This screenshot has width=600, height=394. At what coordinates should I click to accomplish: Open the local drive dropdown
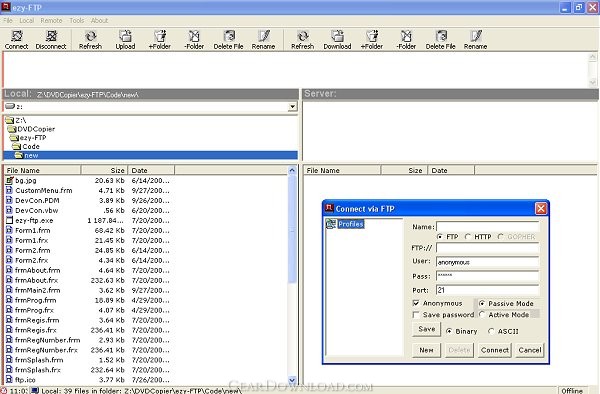(x=292, y=107)
